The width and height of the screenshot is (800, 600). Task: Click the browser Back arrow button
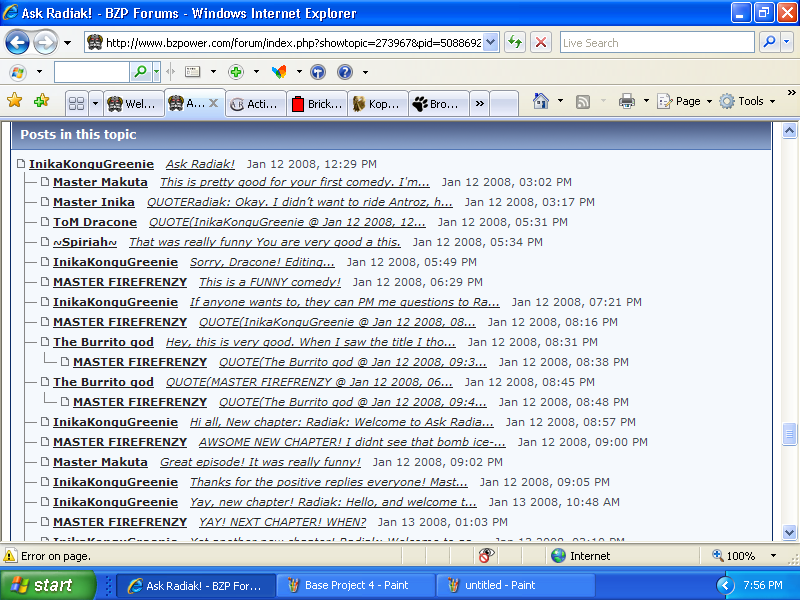click(17, 42)
